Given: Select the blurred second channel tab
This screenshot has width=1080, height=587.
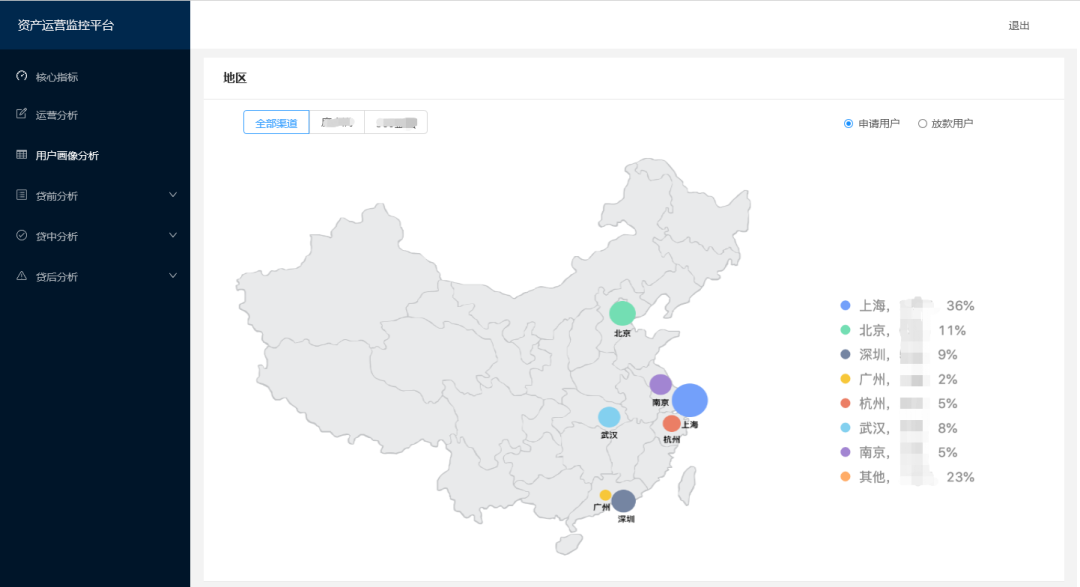Looking at the screenshot, I should (337, 123).
